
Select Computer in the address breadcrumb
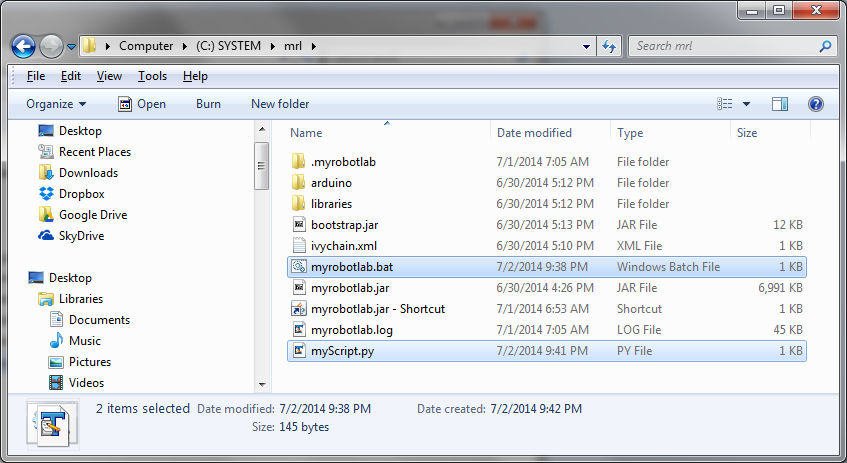click(x=146, y=46)
